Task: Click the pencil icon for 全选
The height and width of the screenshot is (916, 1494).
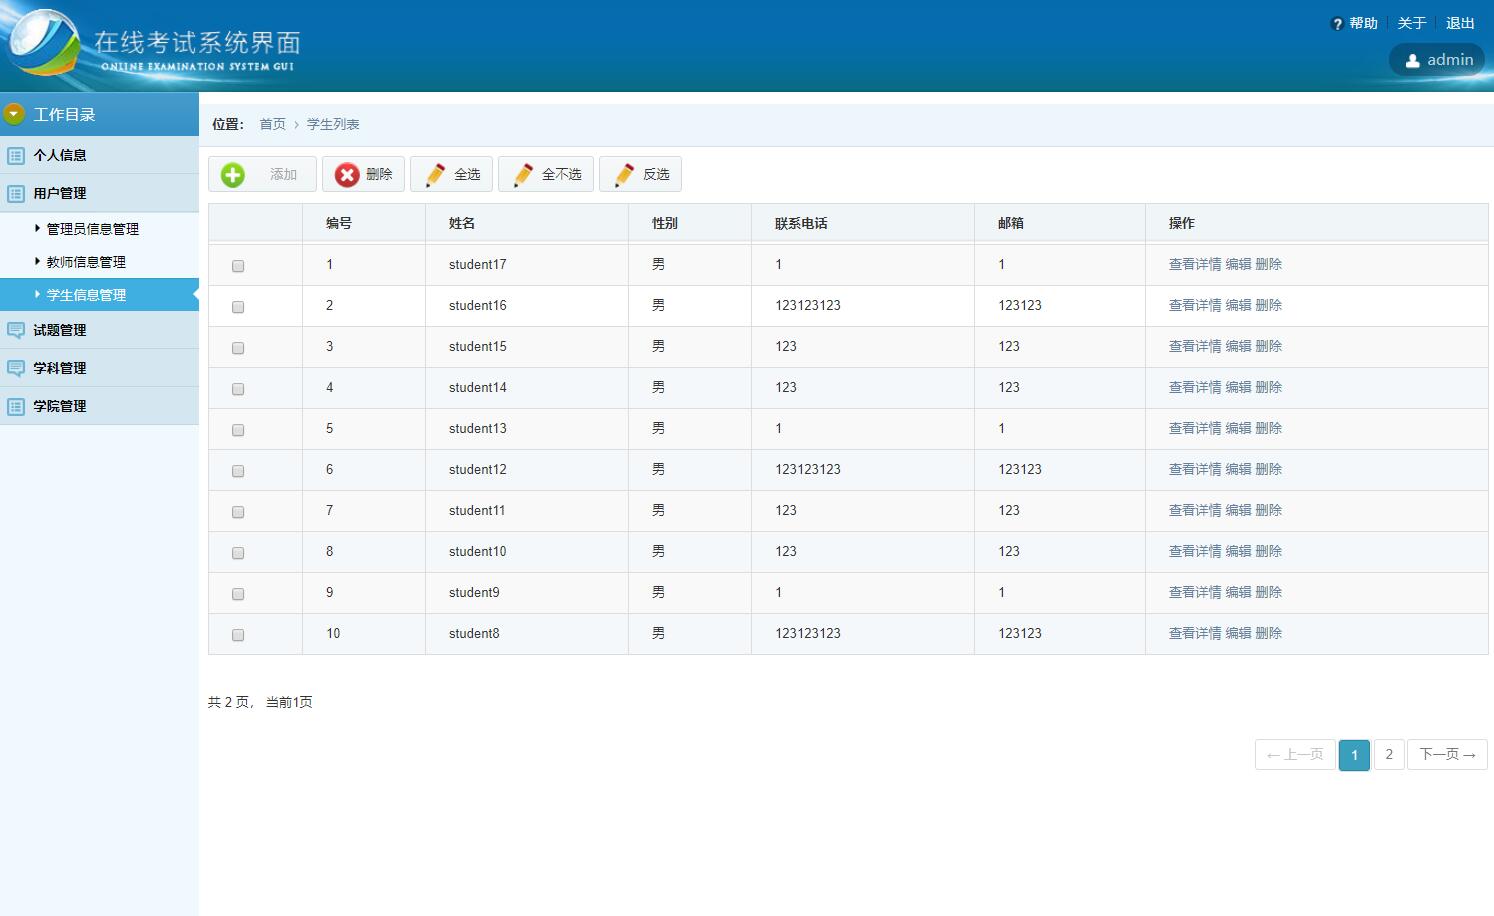Action: [x=435, y=175]
